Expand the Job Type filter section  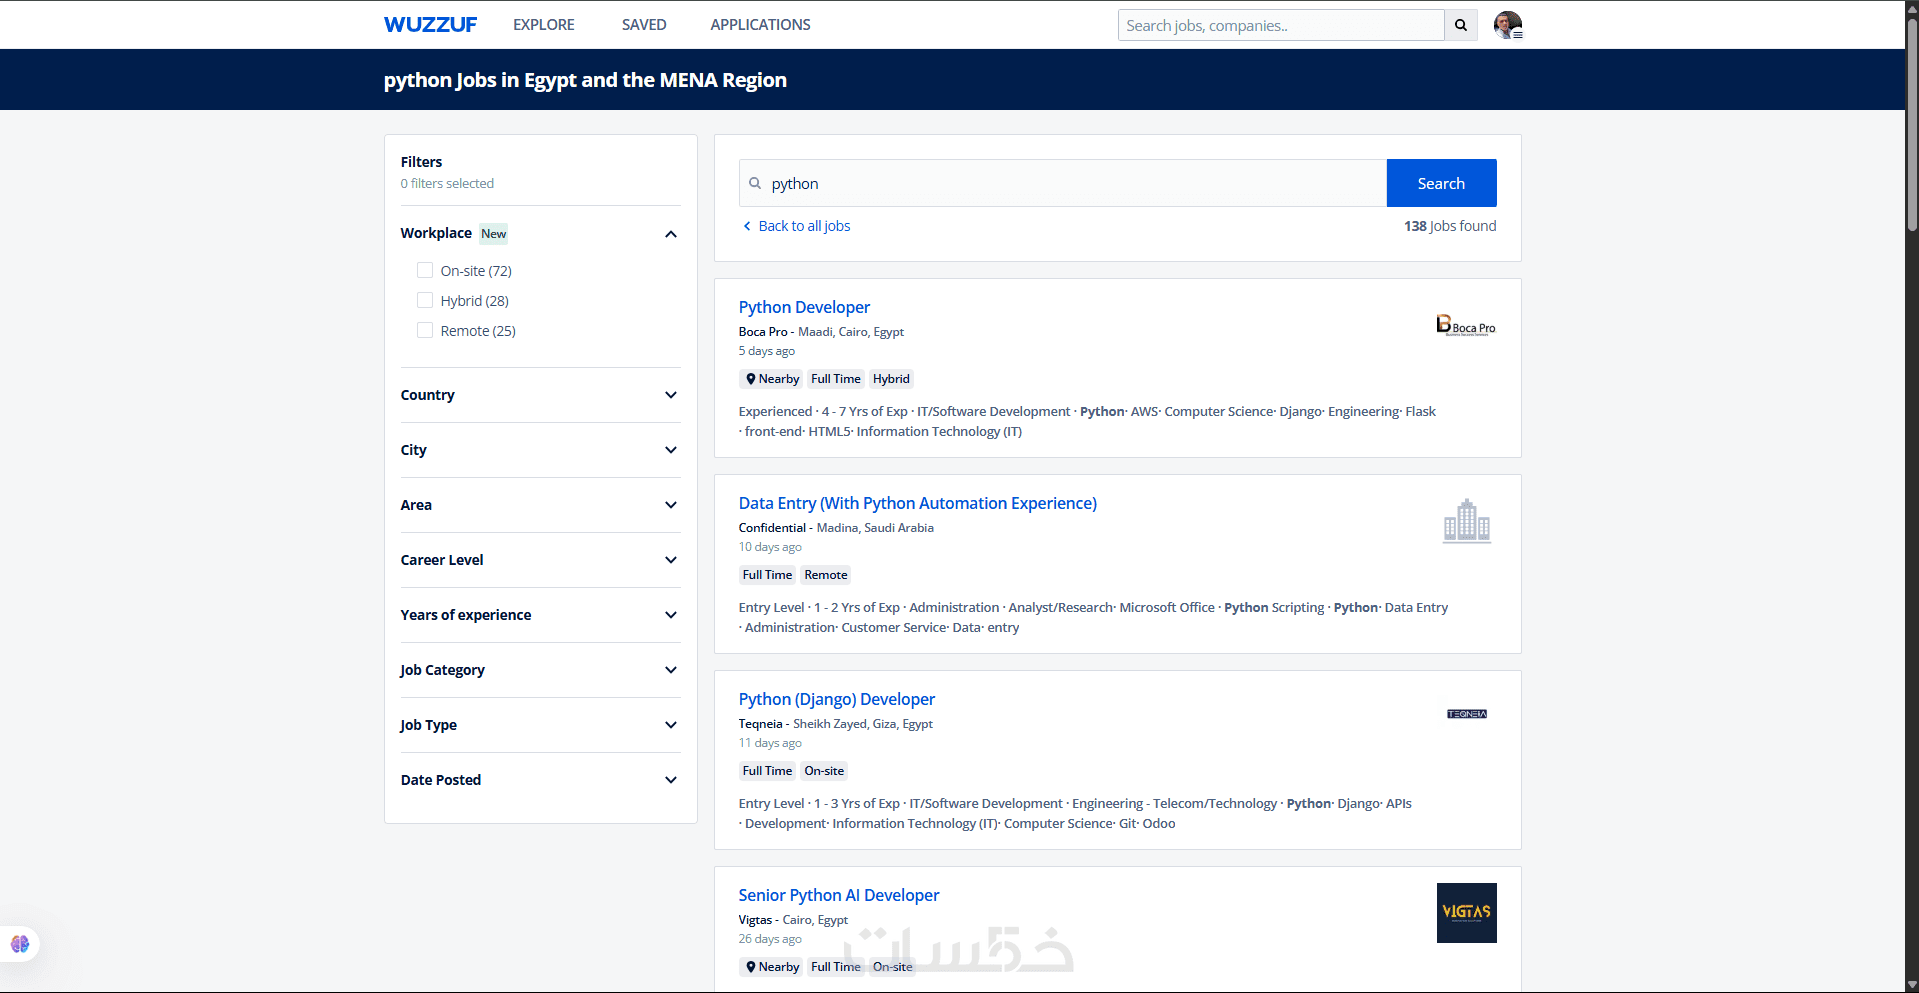pyautogui.click(x=540, y=725)
